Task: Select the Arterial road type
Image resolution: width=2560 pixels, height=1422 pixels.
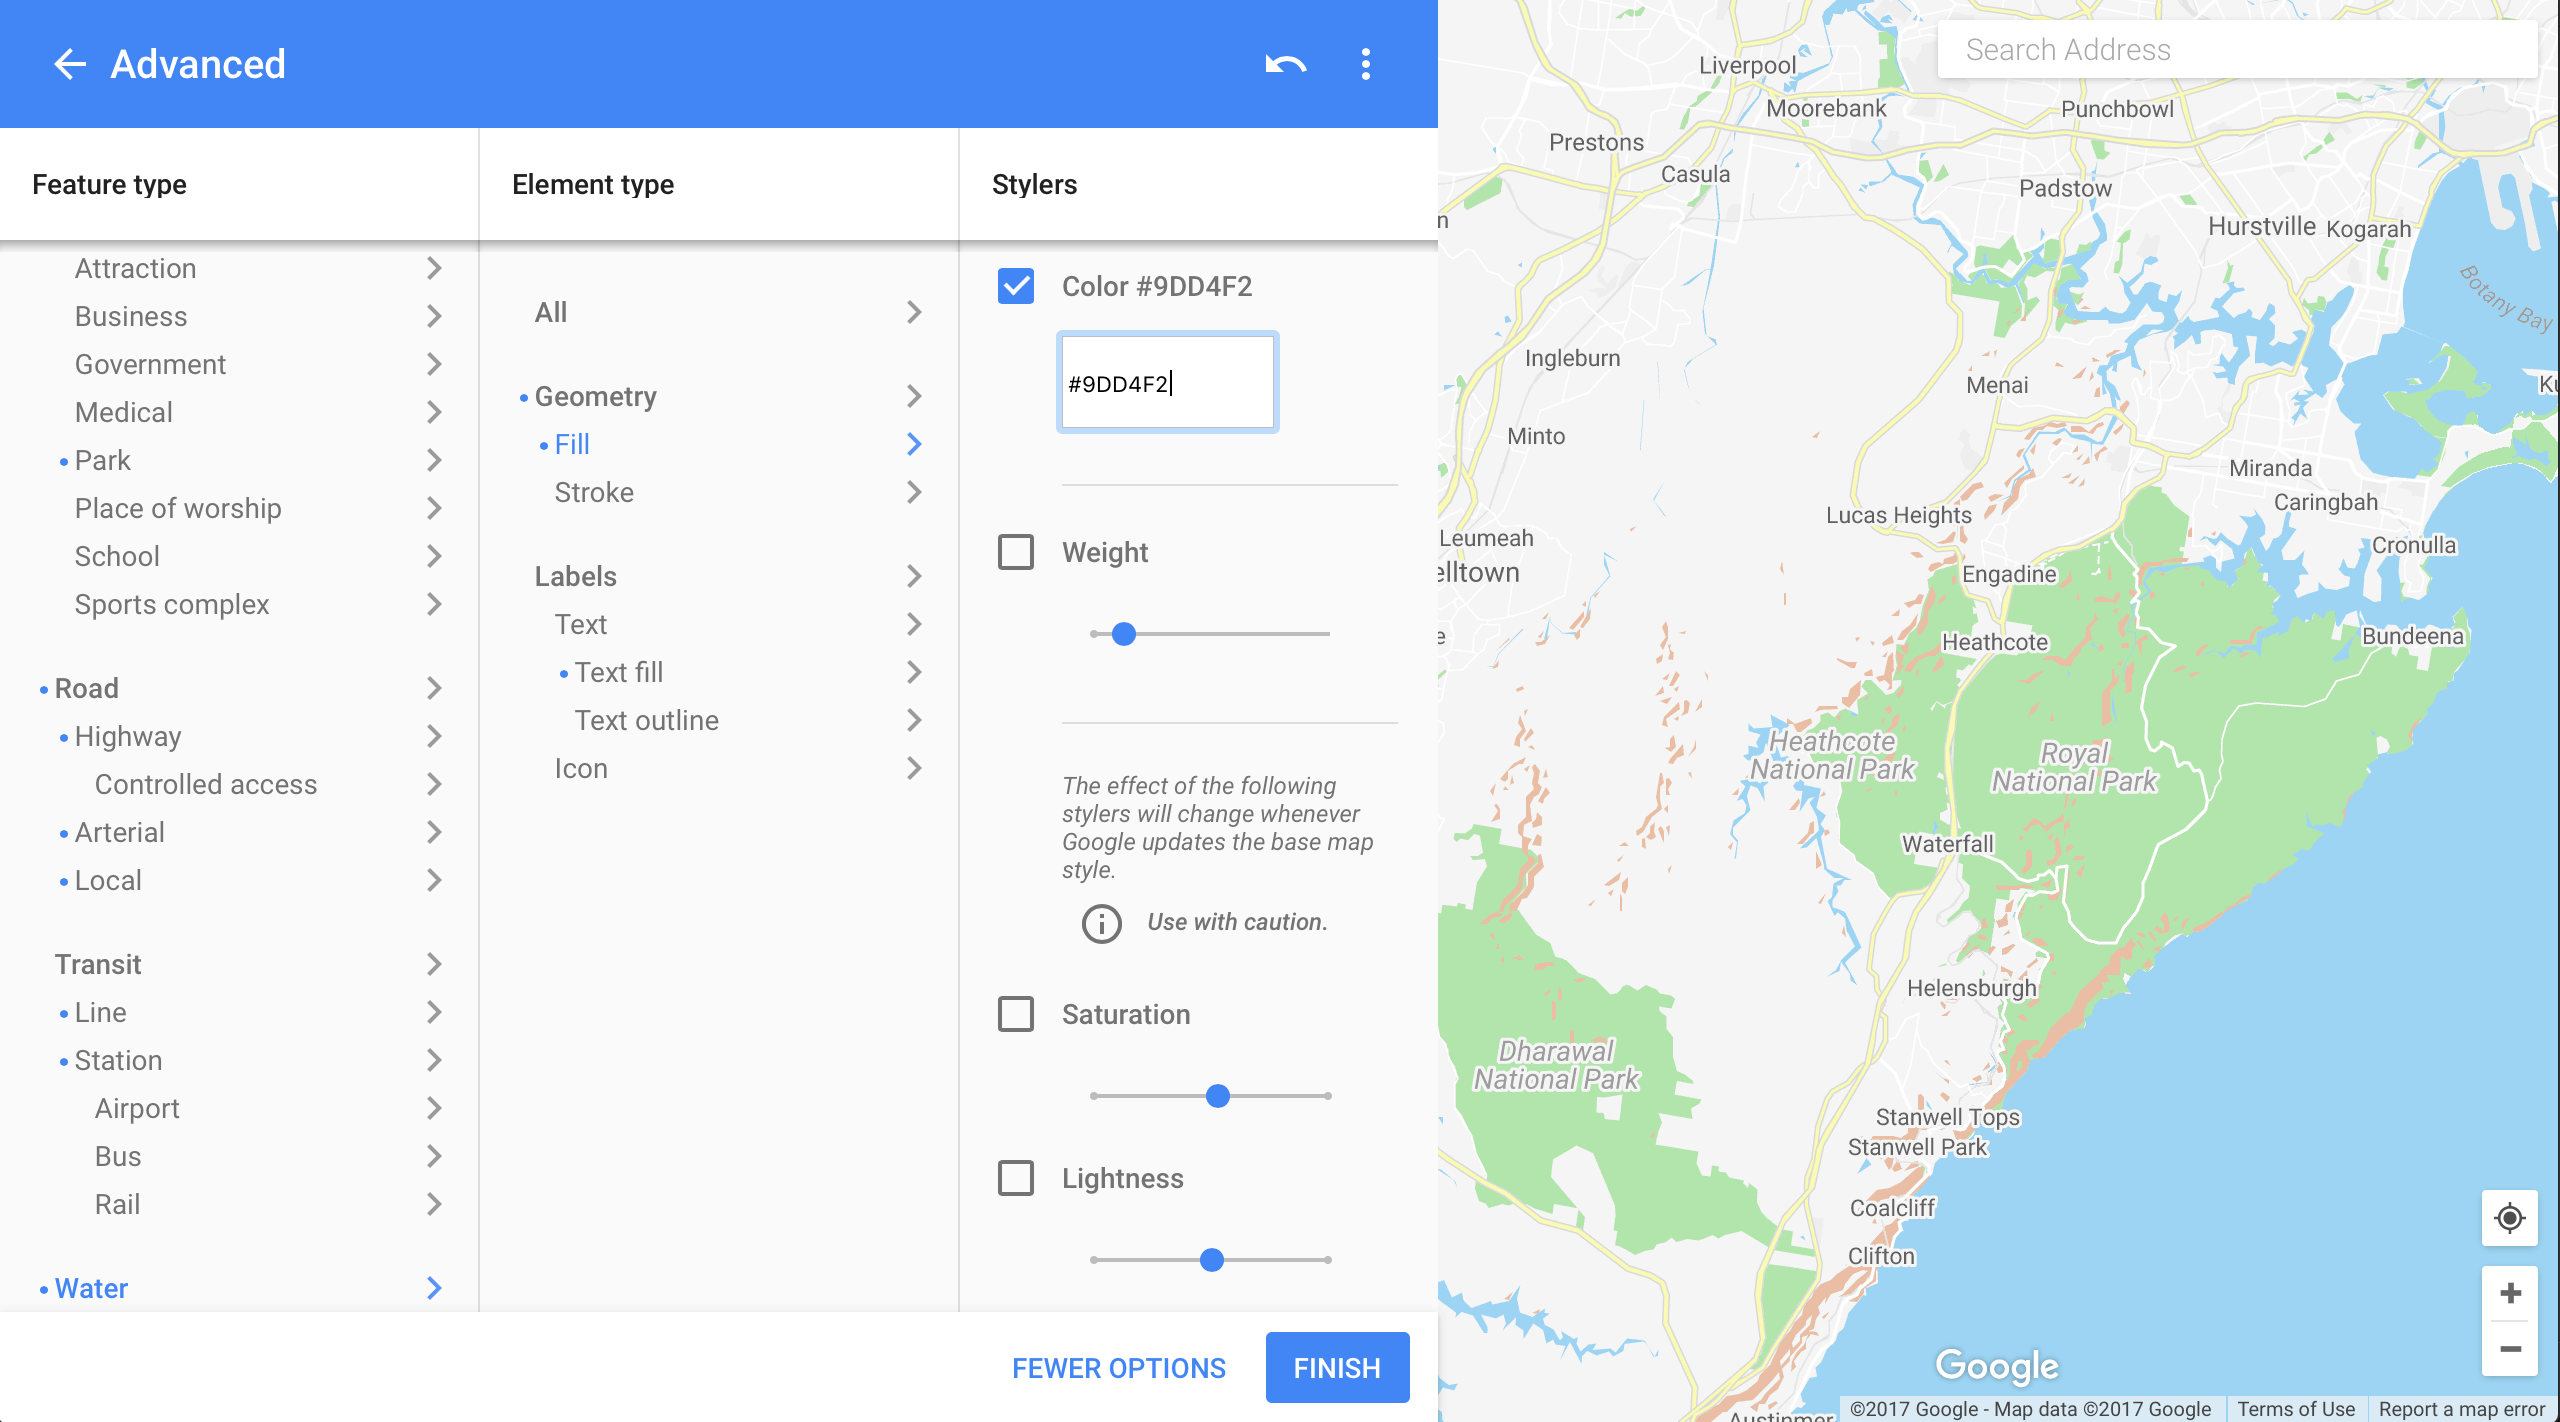Action: tap(120, 832)
